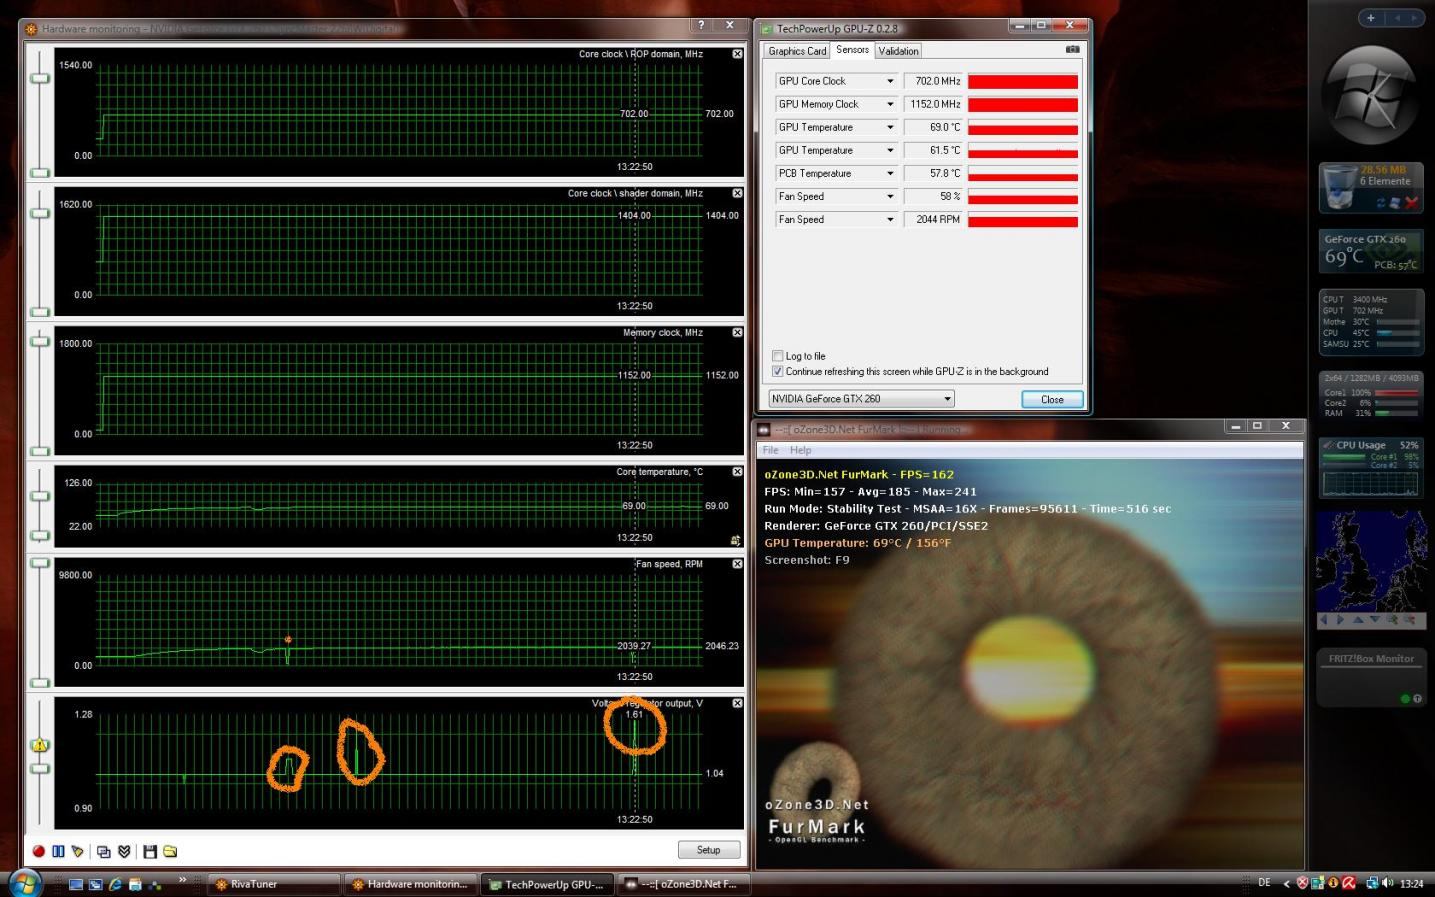Start recording in Hardware monitoring toolbar

(x=38, y=851)
